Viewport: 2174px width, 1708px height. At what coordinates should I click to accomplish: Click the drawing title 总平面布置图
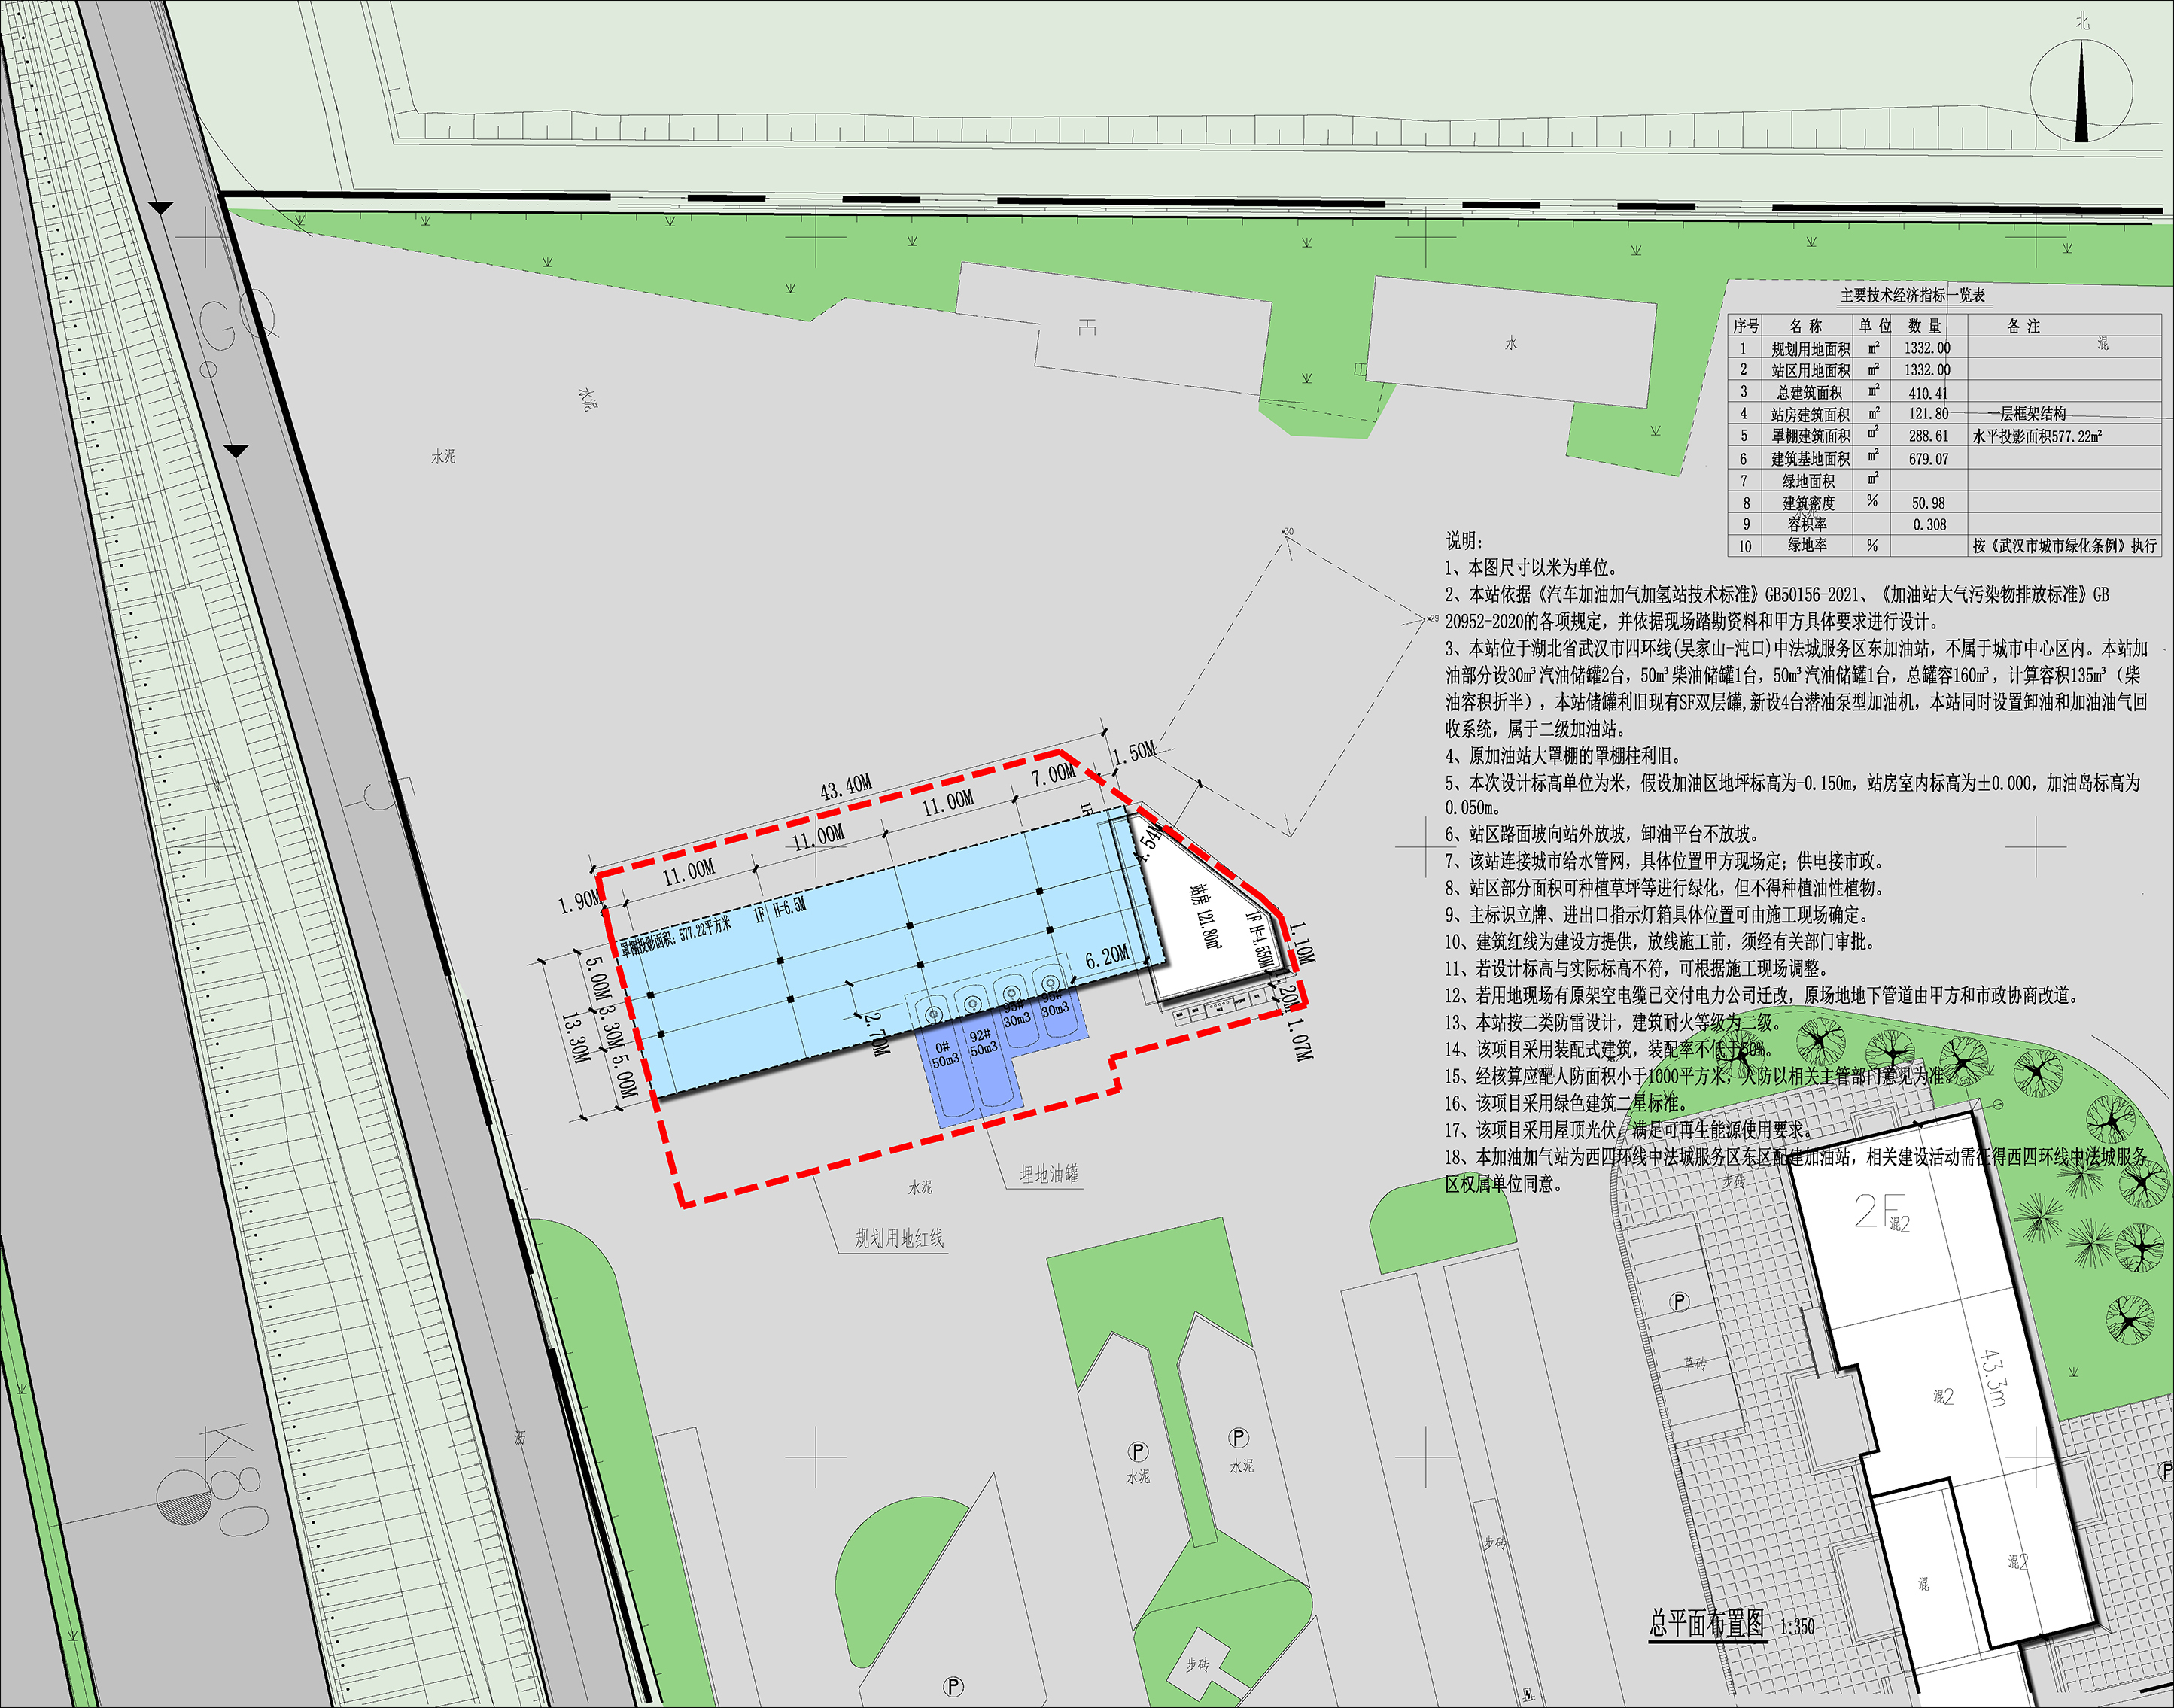pos(1707,1623)
